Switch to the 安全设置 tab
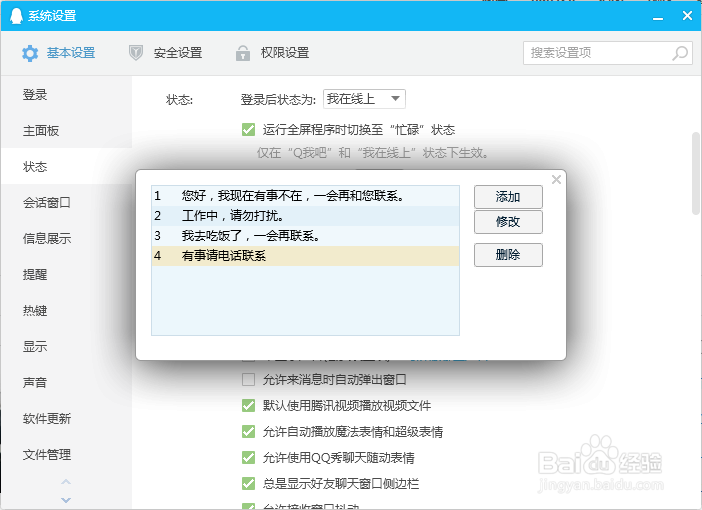Viewport: 702px width, 510px height. point(165,53)
